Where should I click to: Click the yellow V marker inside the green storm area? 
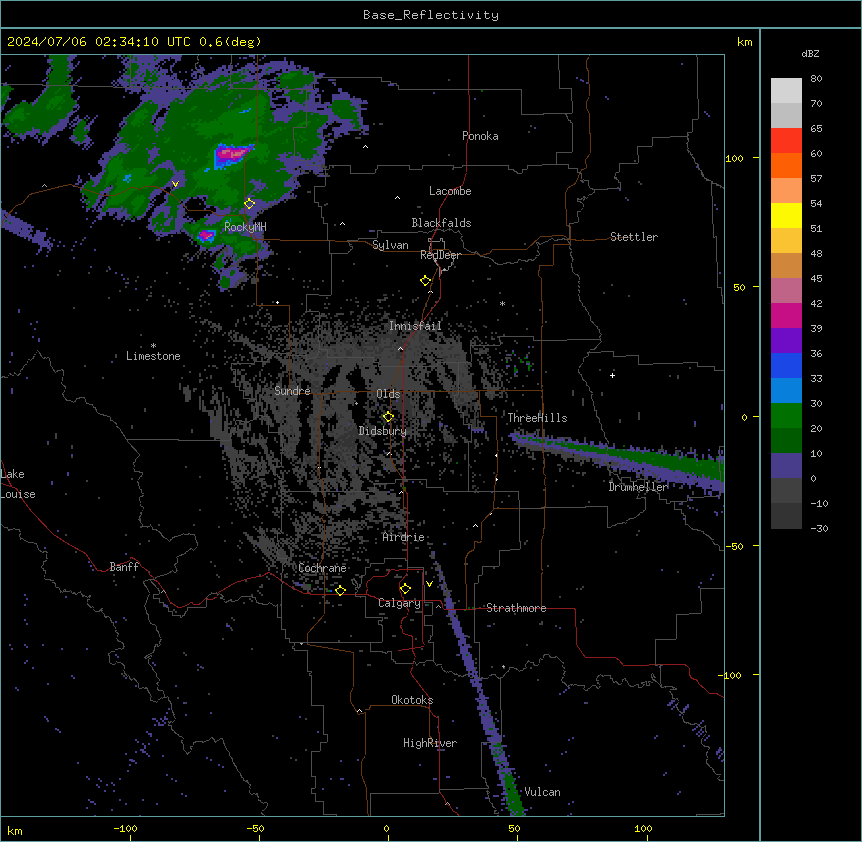point(175,184)
